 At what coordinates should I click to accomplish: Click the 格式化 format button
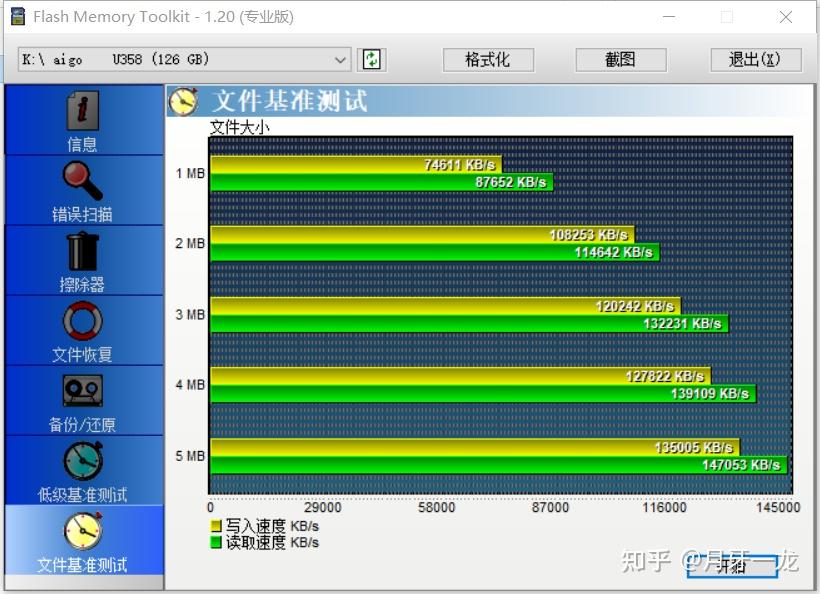tap(487, 60)
